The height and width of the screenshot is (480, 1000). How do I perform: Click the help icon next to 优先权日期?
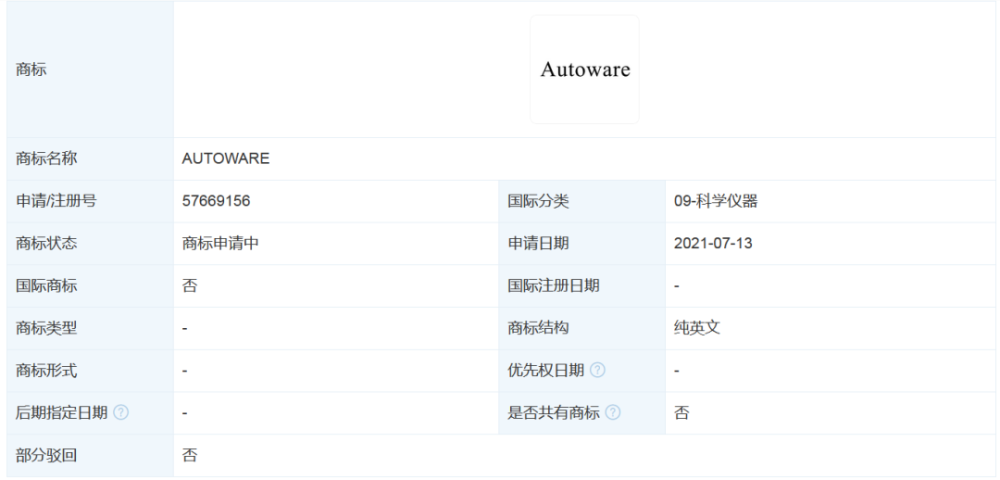(597, 370)
